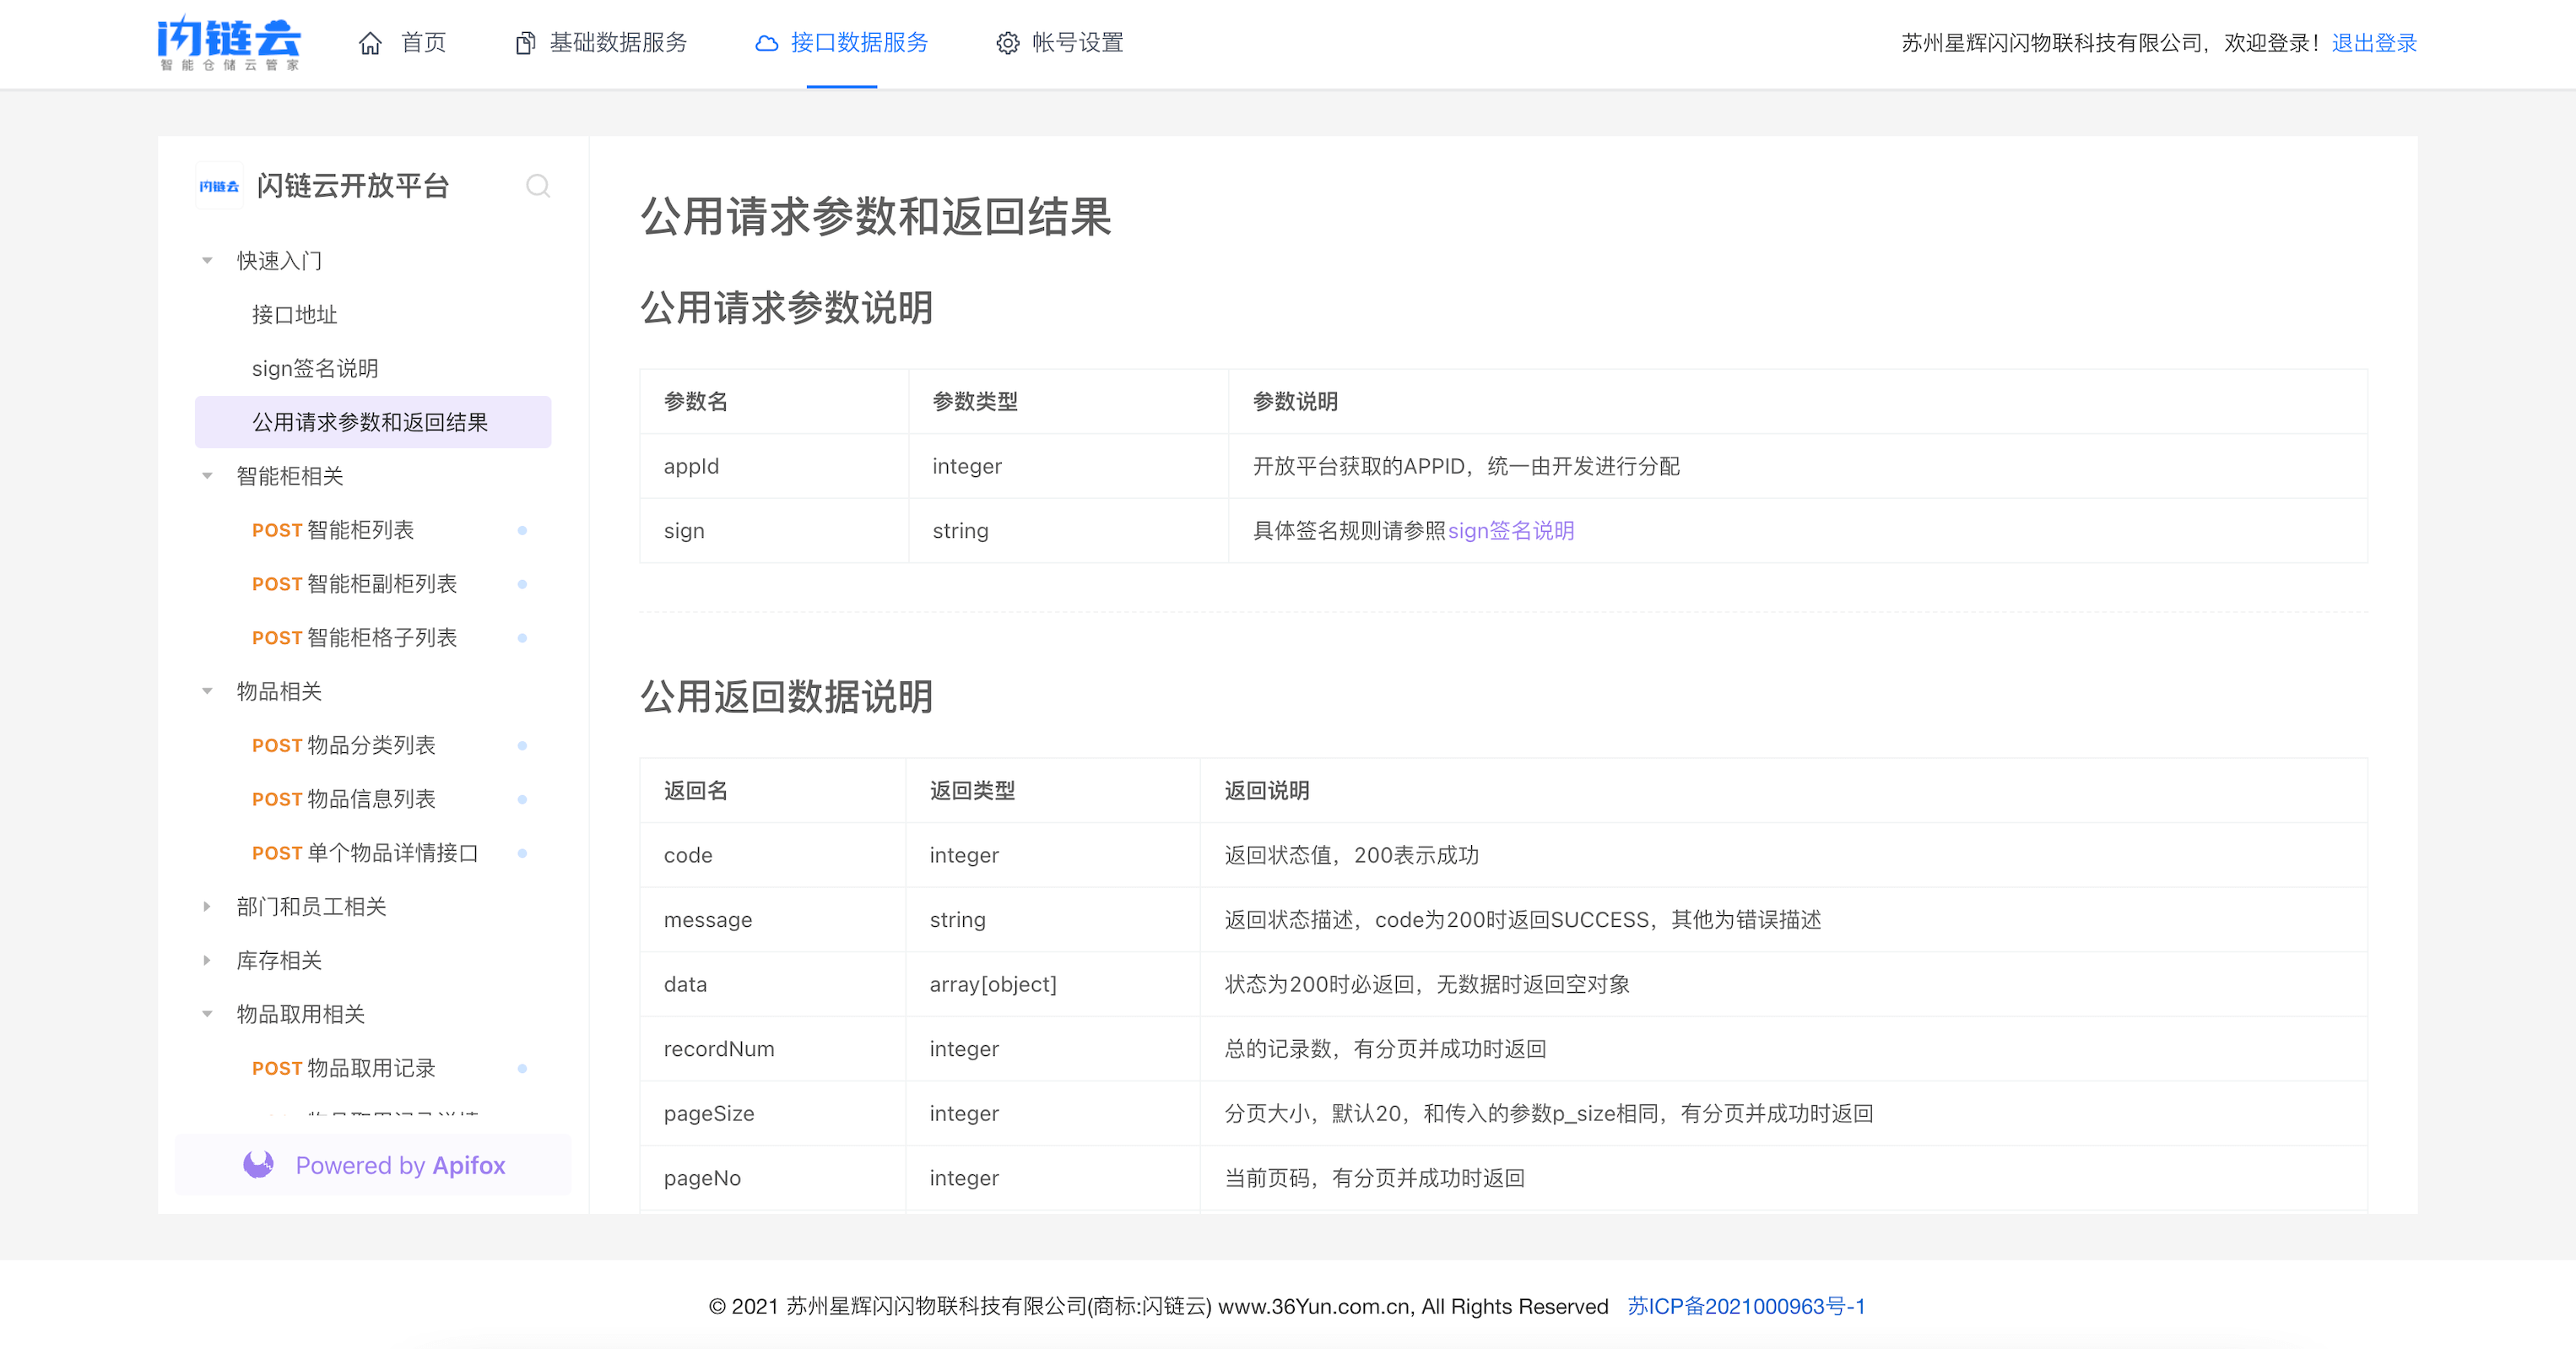Expand the 部门和员工相关 section
Screen dimensions: 2576x1349
(x=207, y=906)
